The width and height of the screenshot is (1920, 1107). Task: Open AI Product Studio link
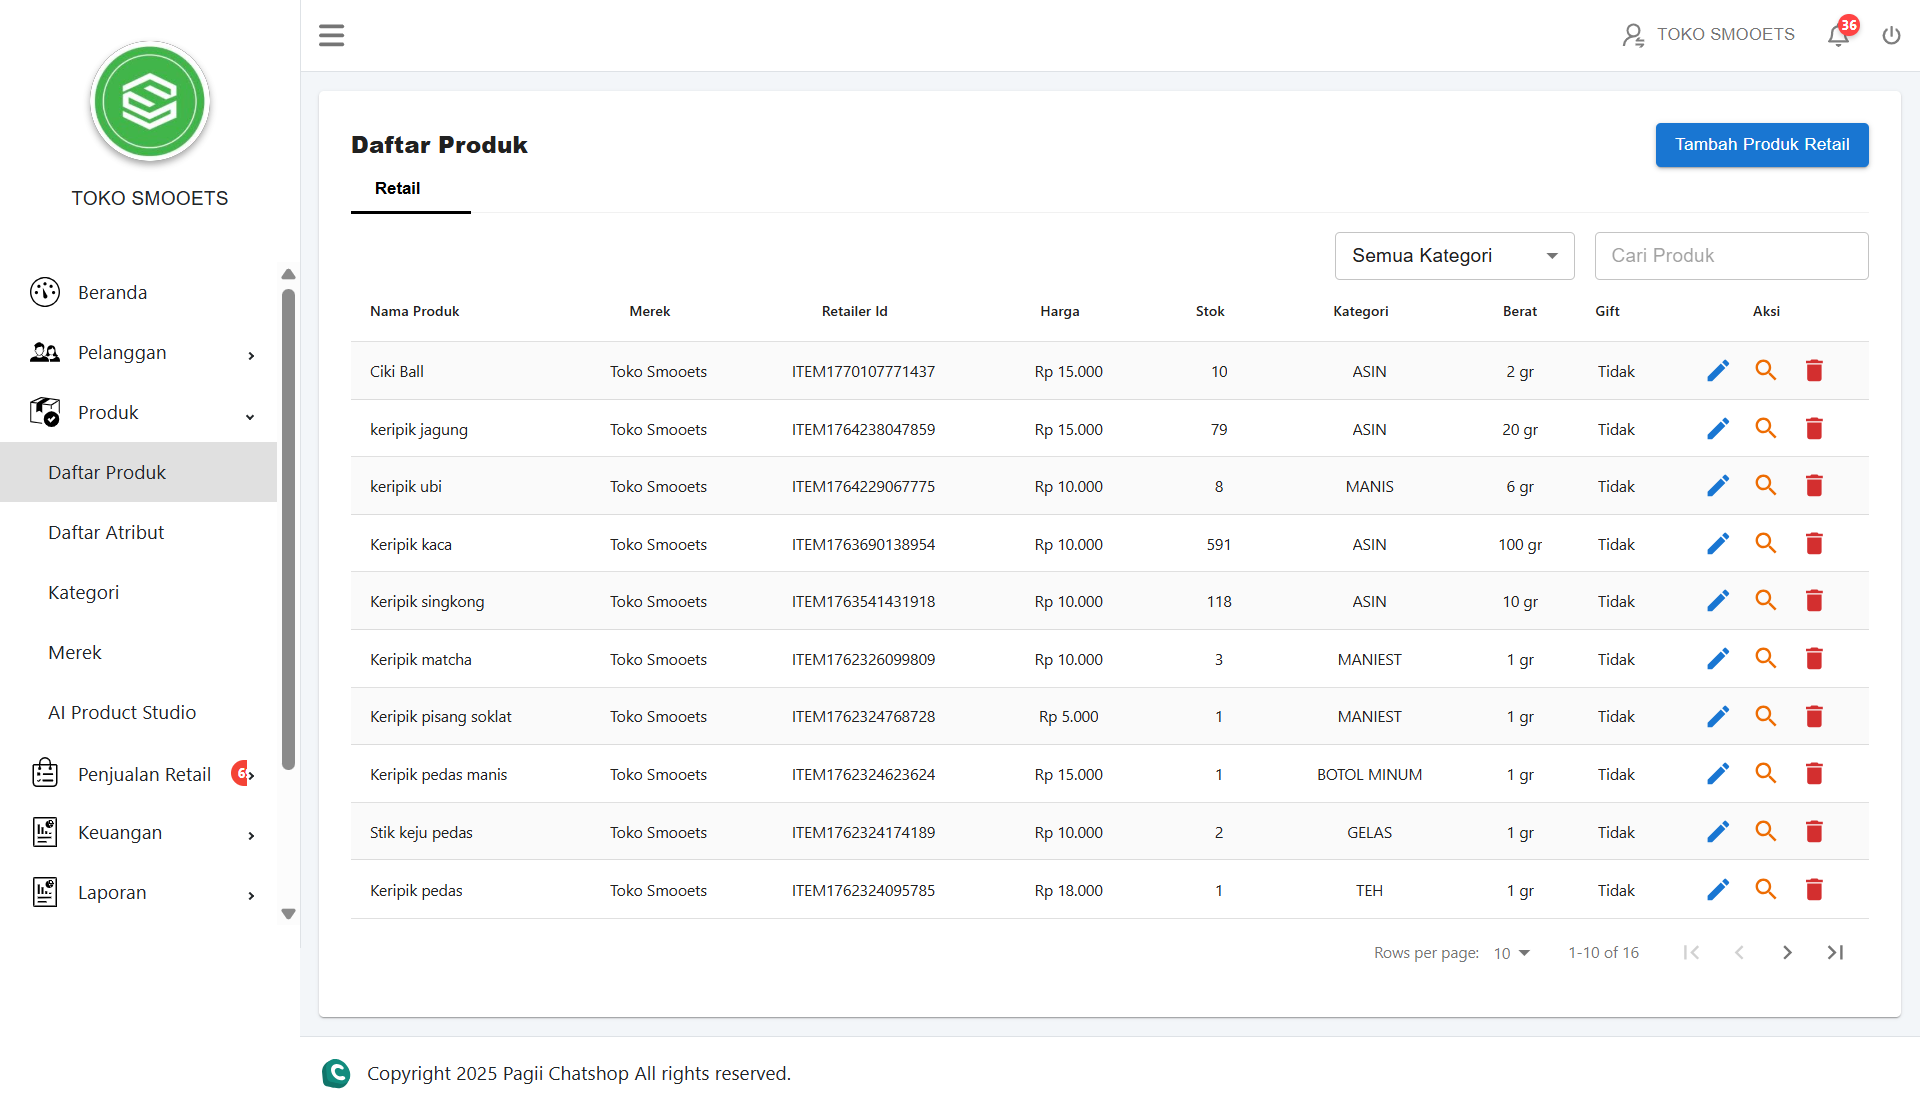pos(122,713)
